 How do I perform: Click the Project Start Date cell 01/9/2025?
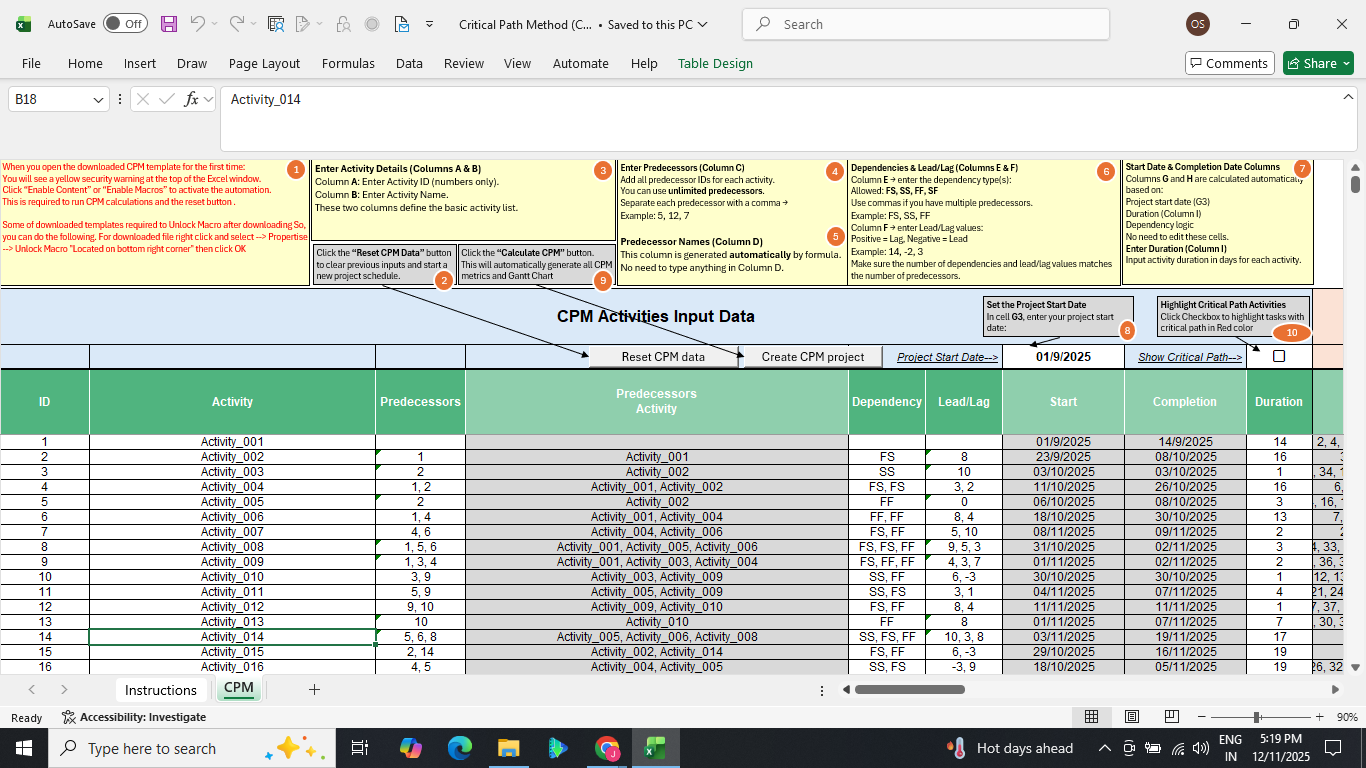point(1062,357)
